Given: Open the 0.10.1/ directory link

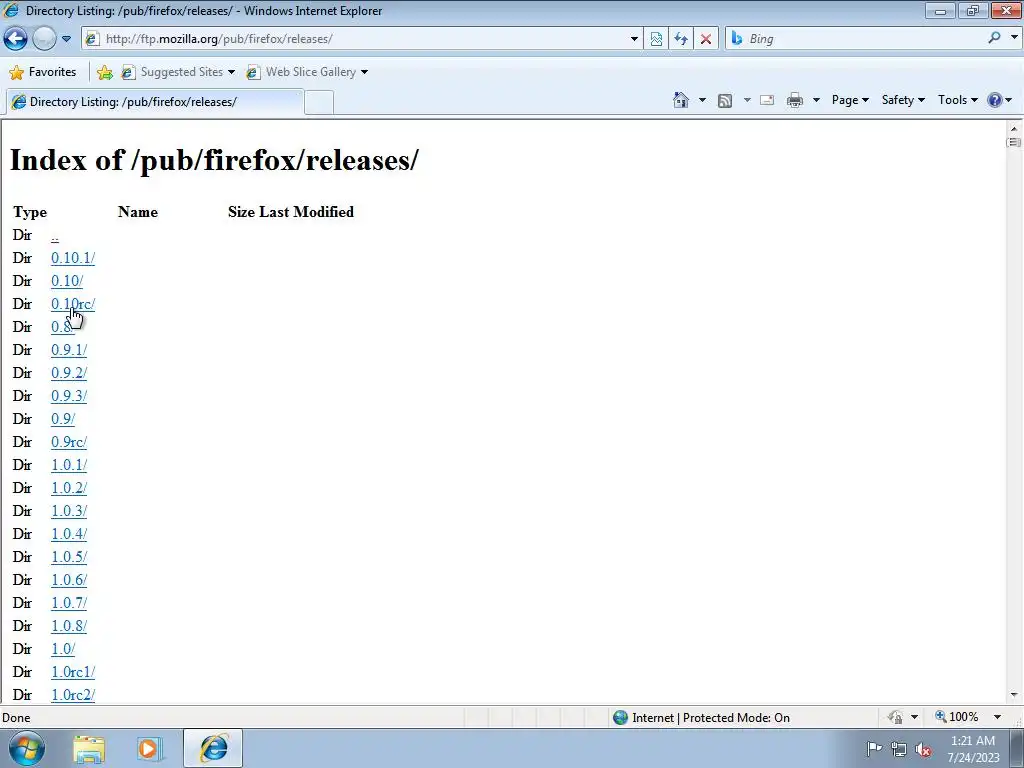Looking at the screenshot, I should coord(73,258).
